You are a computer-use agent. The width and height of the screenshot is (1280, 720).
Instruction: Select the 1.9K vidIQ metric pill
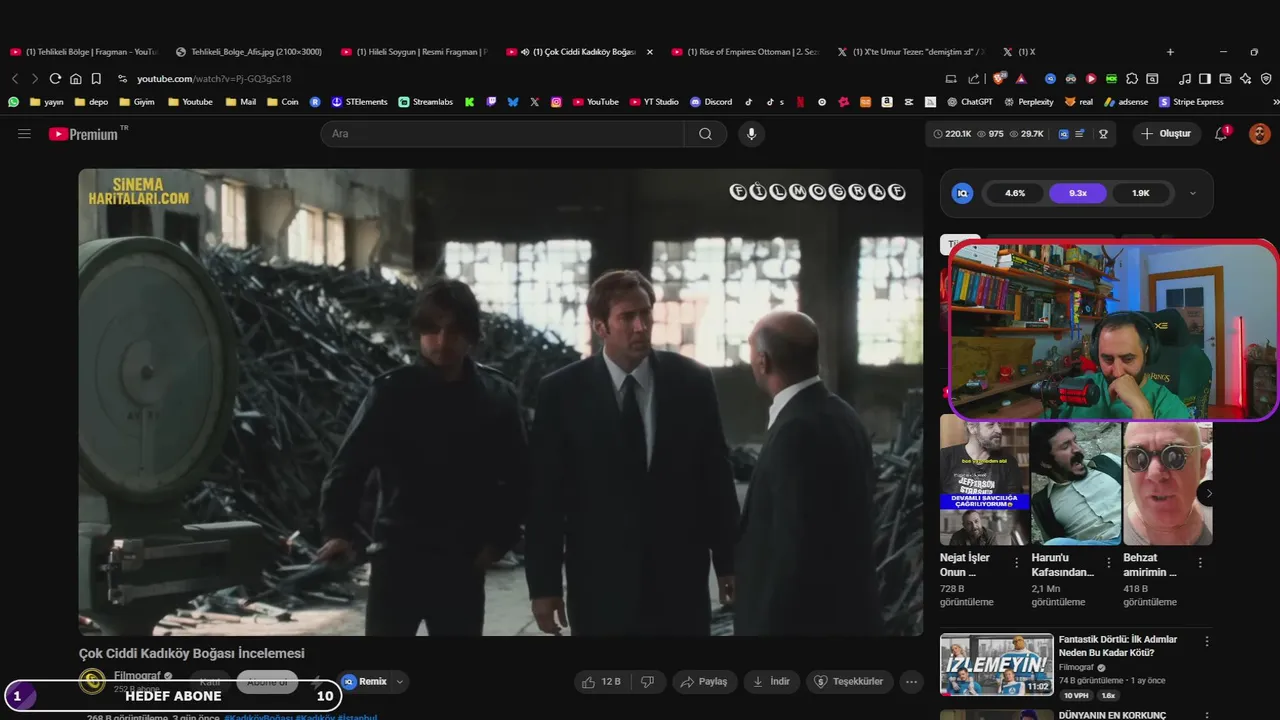pos(1140,193)
